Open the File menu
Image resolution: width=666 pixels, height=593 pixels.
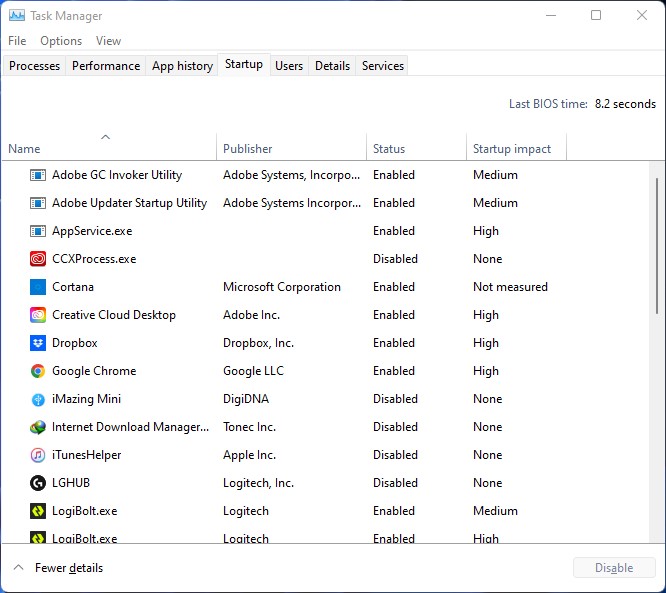tap(17, 41)
